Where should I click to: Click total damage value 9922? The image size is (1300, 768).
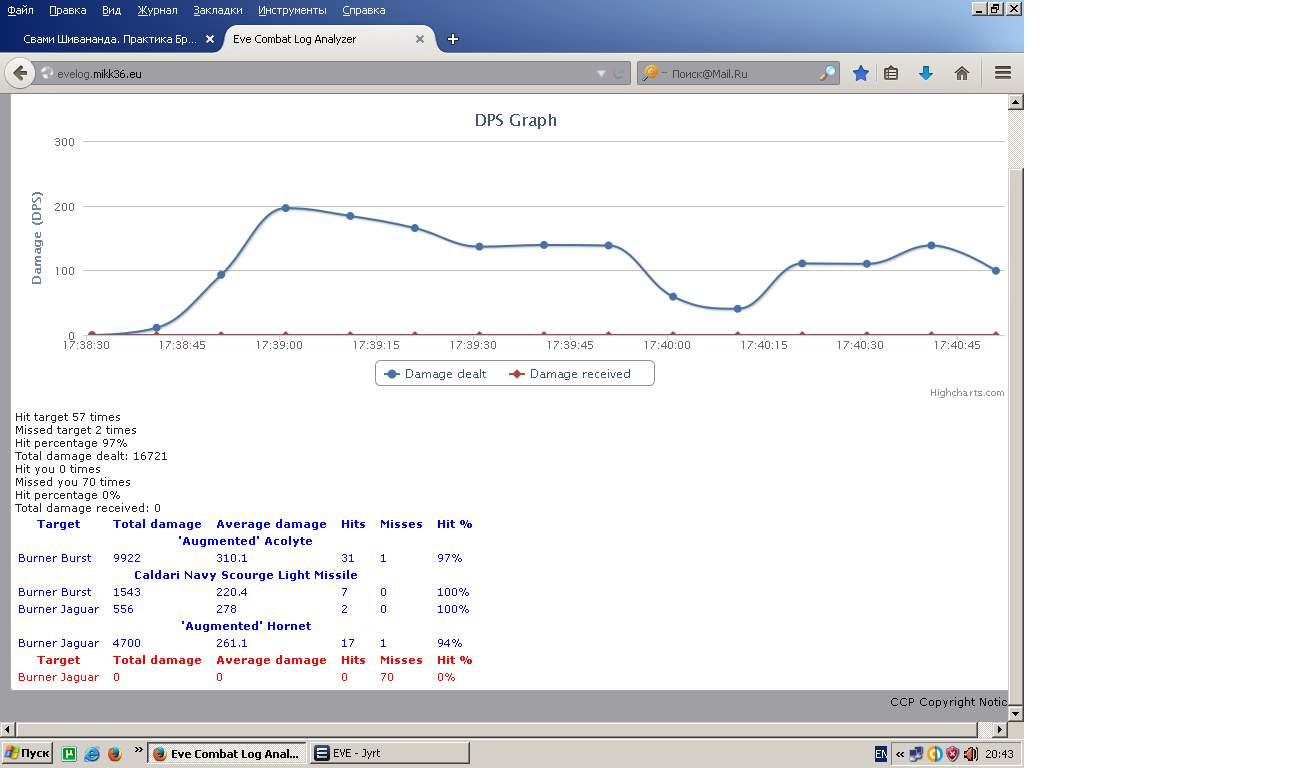[x=129, y=558]
